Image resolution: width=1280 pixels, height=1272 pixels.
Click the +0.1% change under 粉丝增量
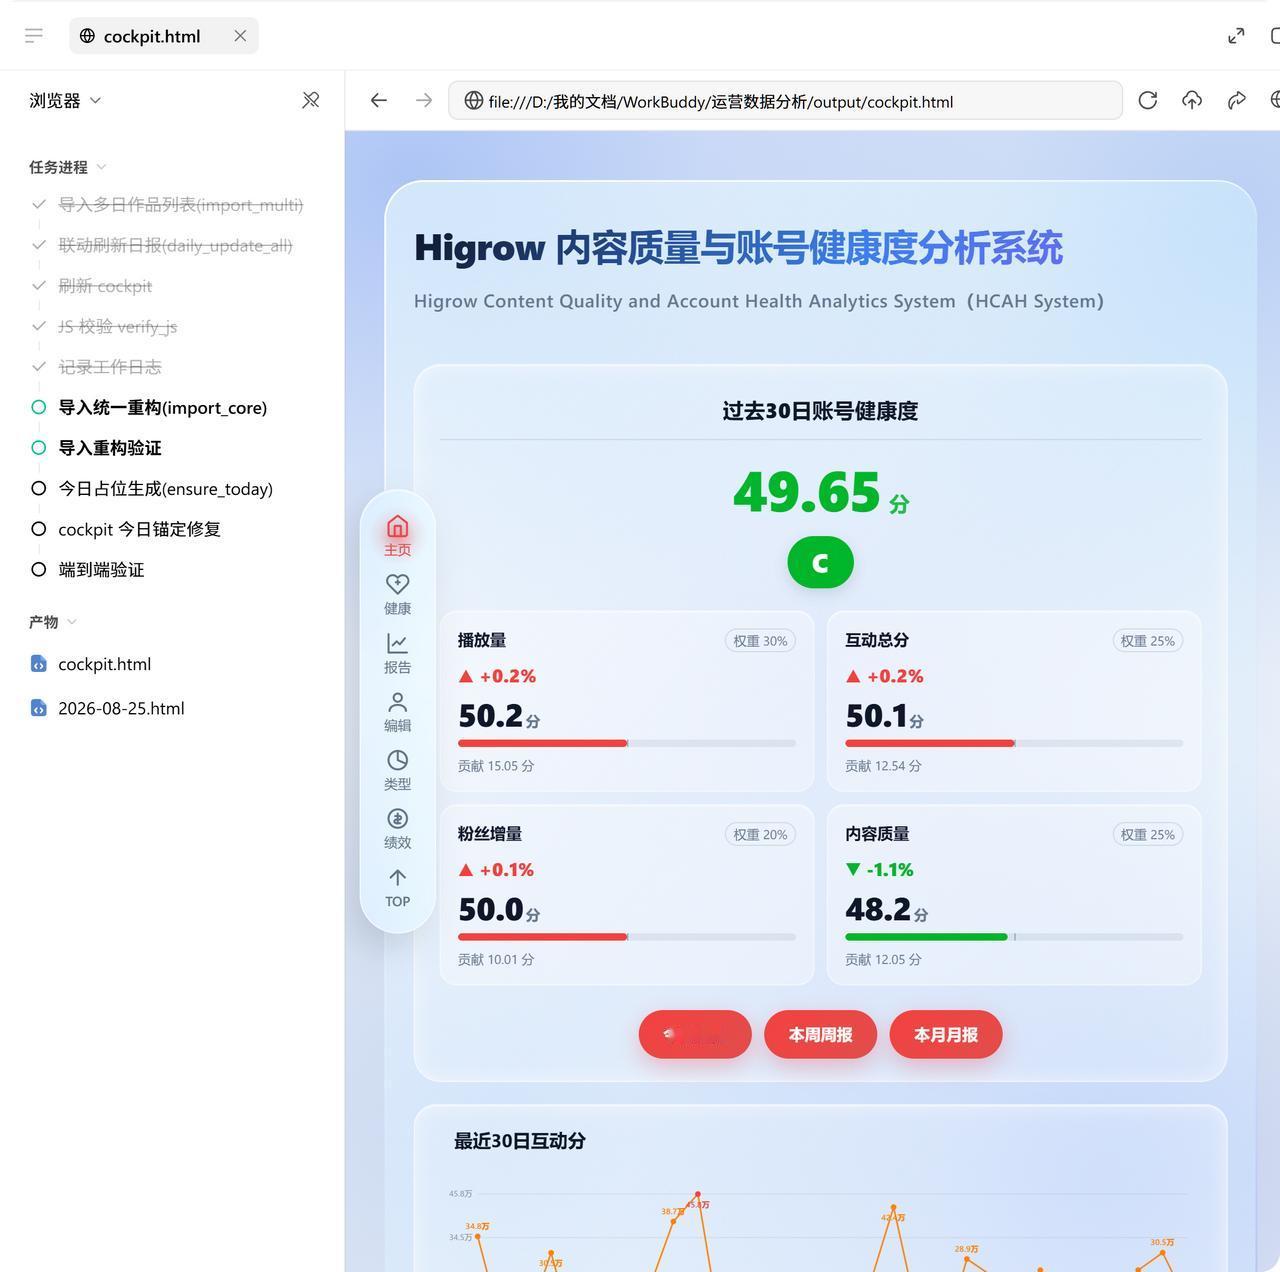496,870
